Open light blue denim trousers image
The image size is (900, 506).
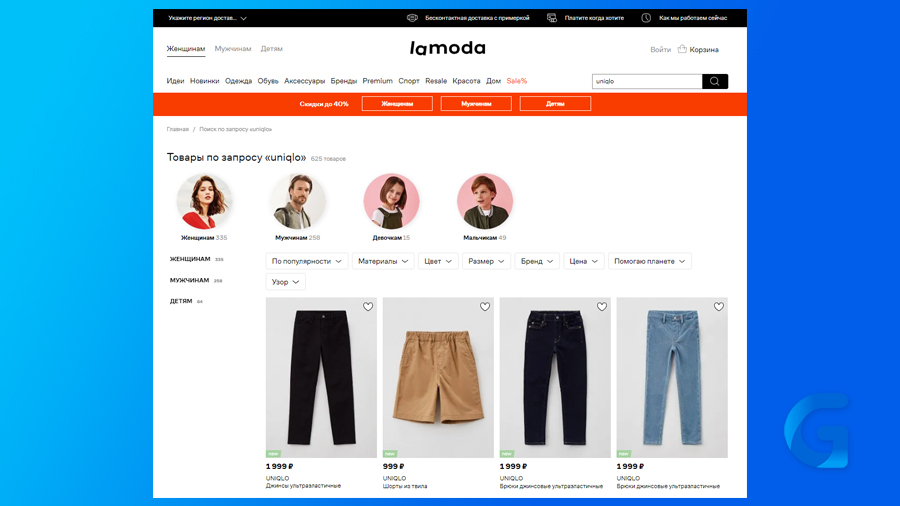(x=672, y=377)
